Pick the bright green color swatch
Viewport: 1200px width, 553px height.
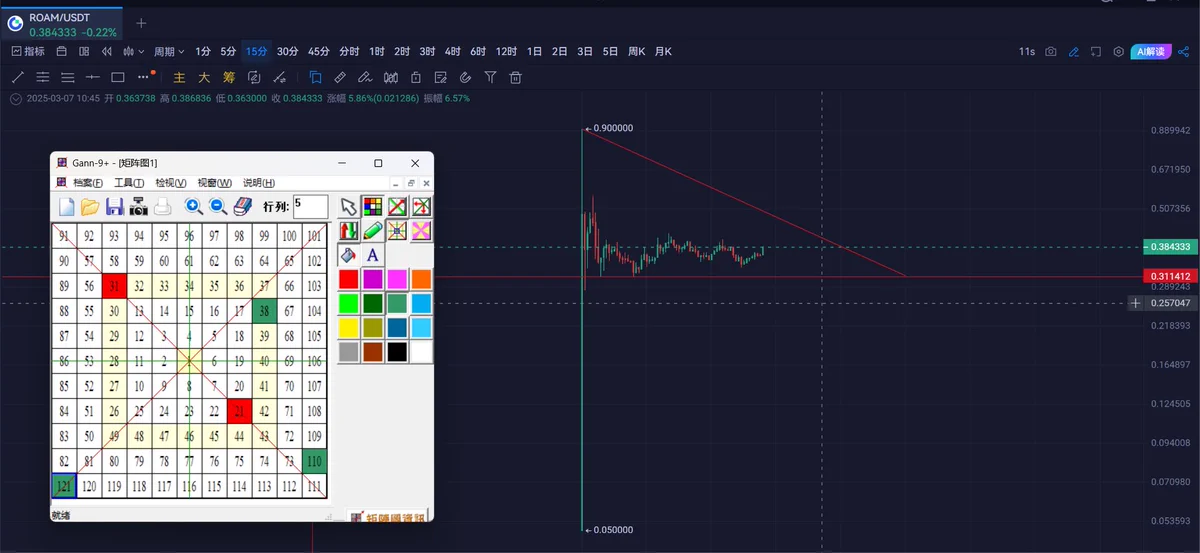(x=348, y=303)
